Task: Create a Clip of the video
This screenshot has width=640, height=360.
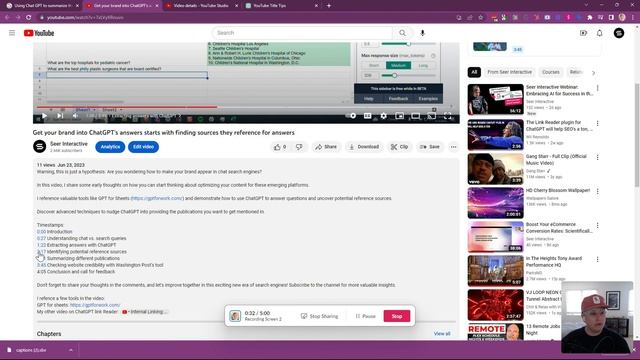Action: [399, 147]
